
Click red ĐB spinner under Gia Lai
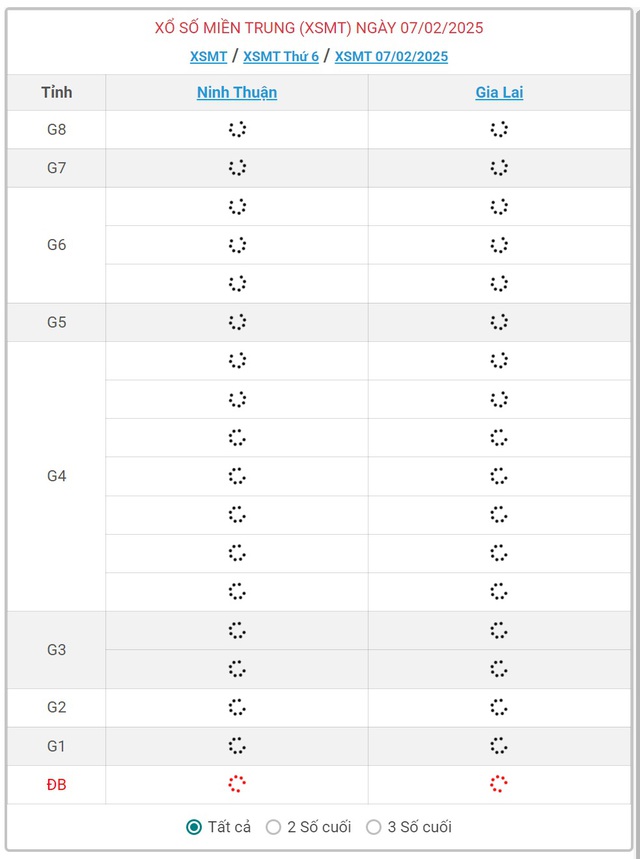click(x=499, y=784)
